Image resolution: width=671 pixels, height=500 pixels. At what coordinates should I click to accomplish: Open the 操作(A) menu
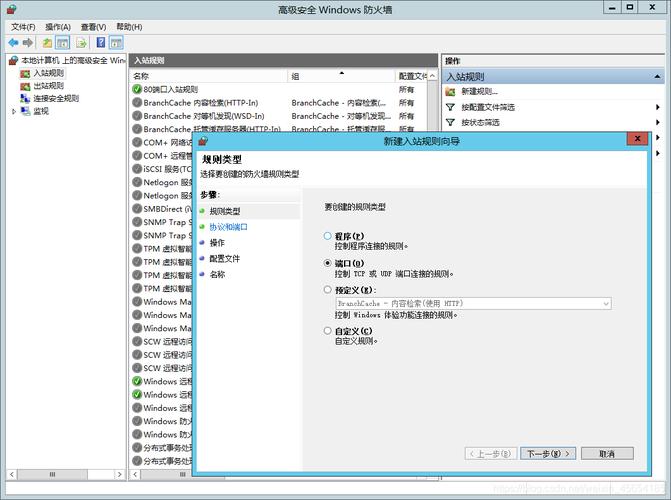pos(58,27)
